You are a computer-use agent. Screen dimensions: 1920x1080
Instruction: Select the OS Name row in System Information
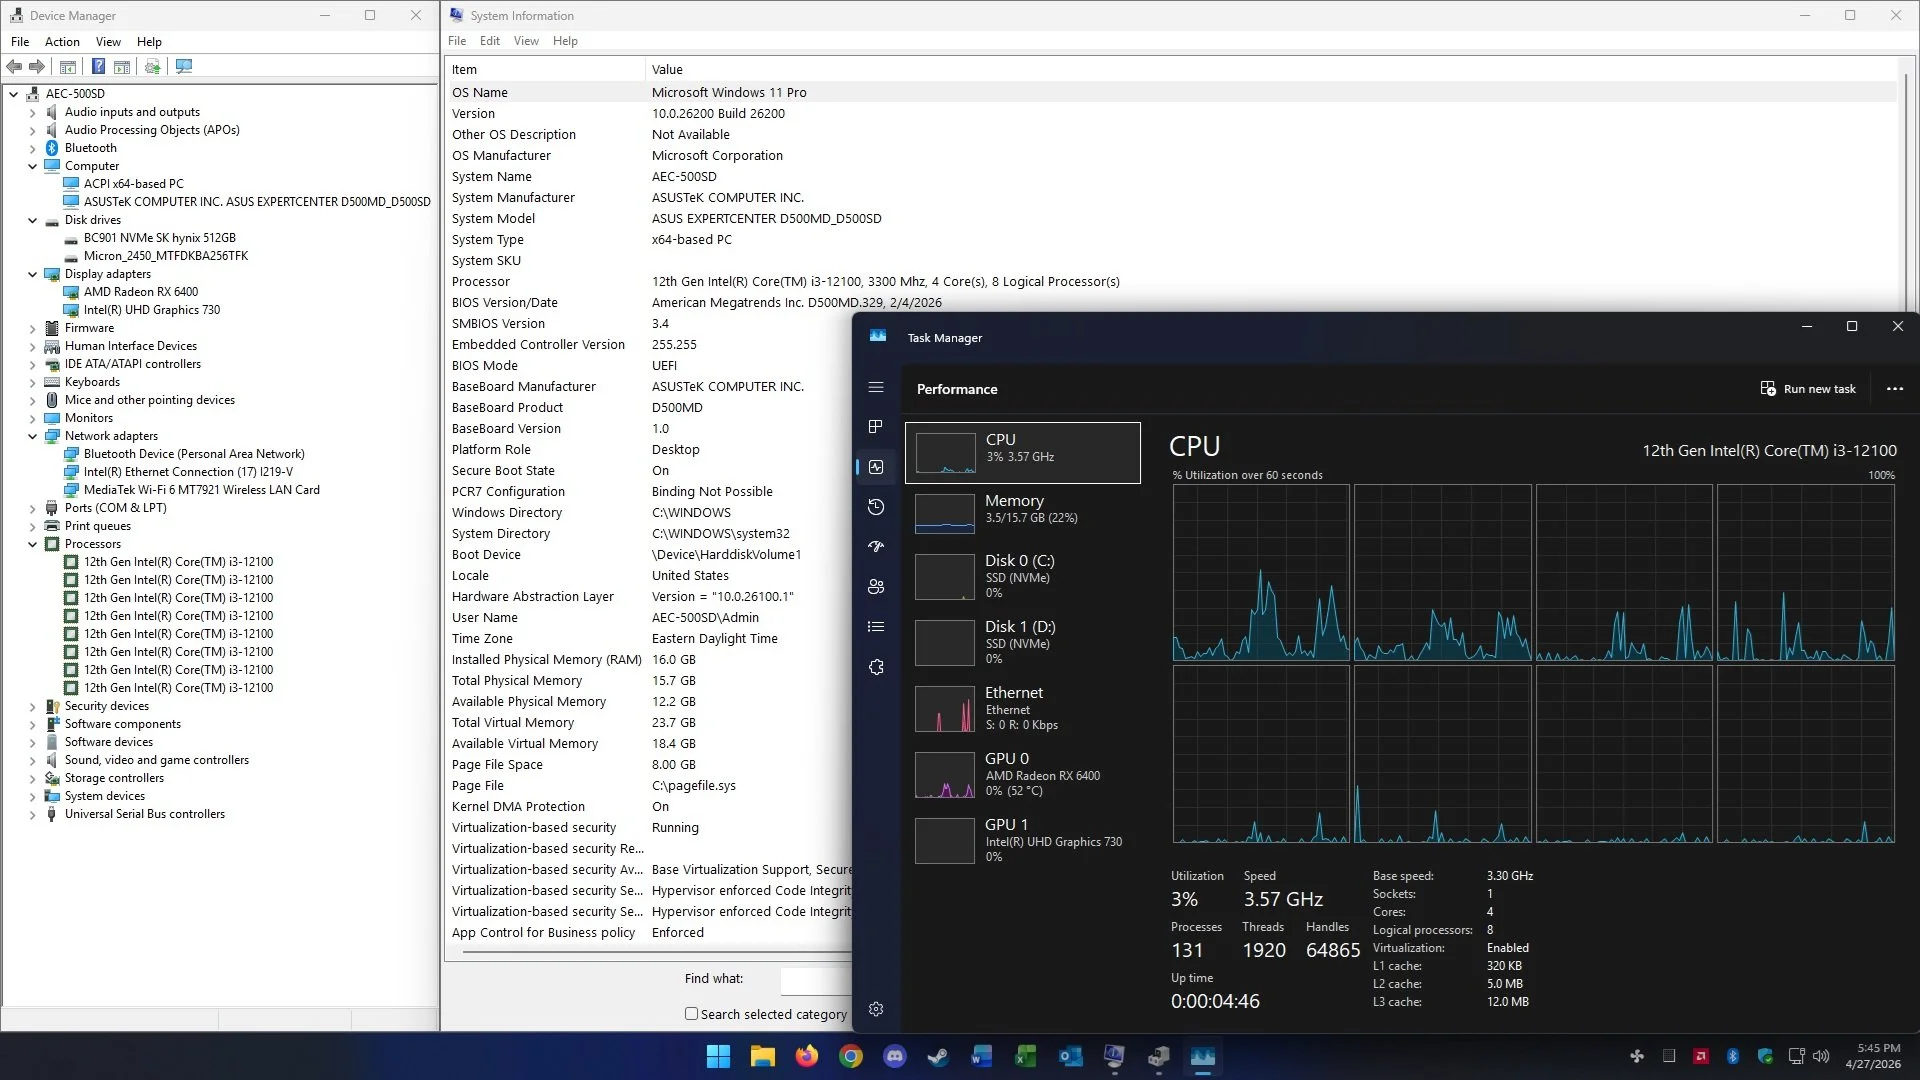tap(1170, 92)
